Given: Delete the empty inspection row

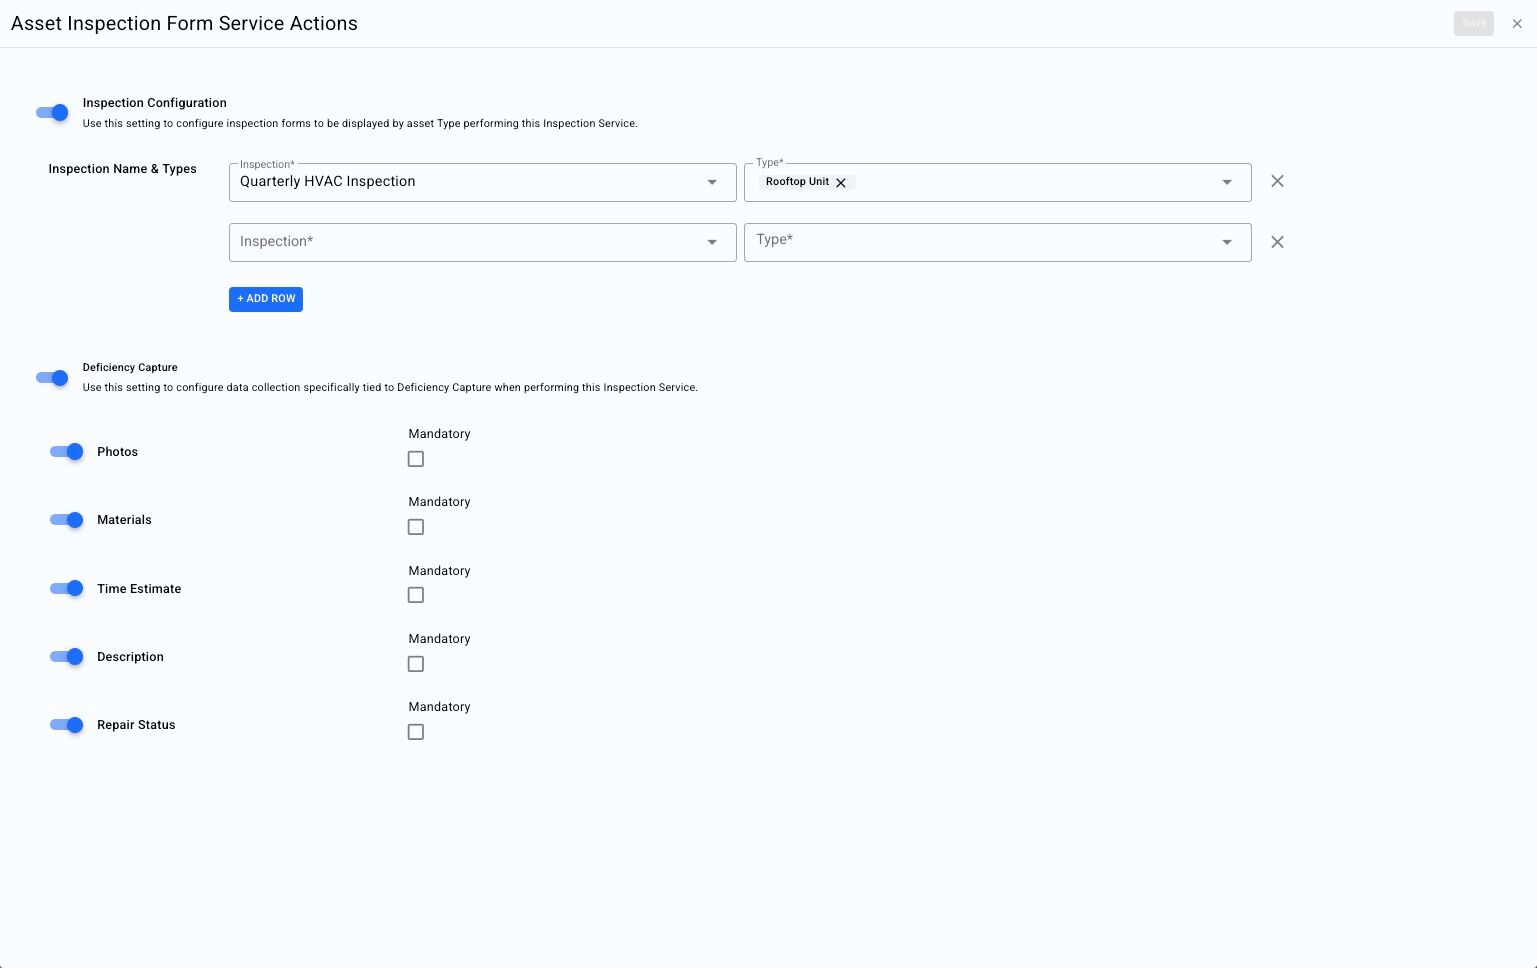Looking at the screenshot, I should [1277, 242].
